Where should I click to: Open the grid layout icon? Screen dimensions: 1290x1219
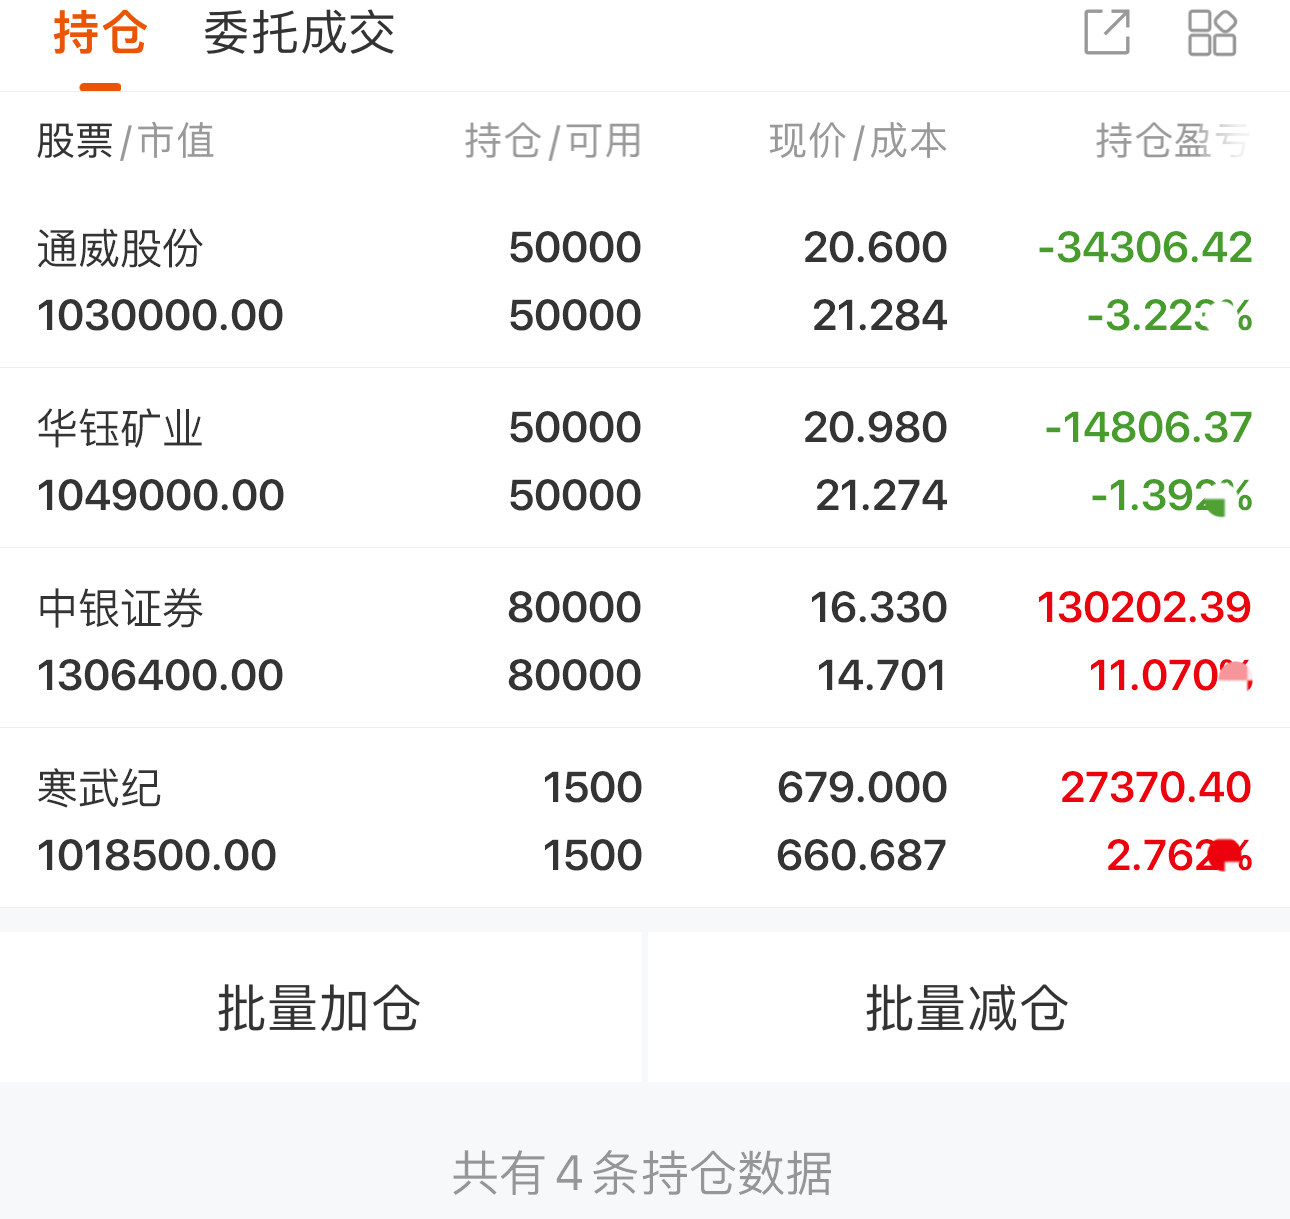[x=1212, y=32]
